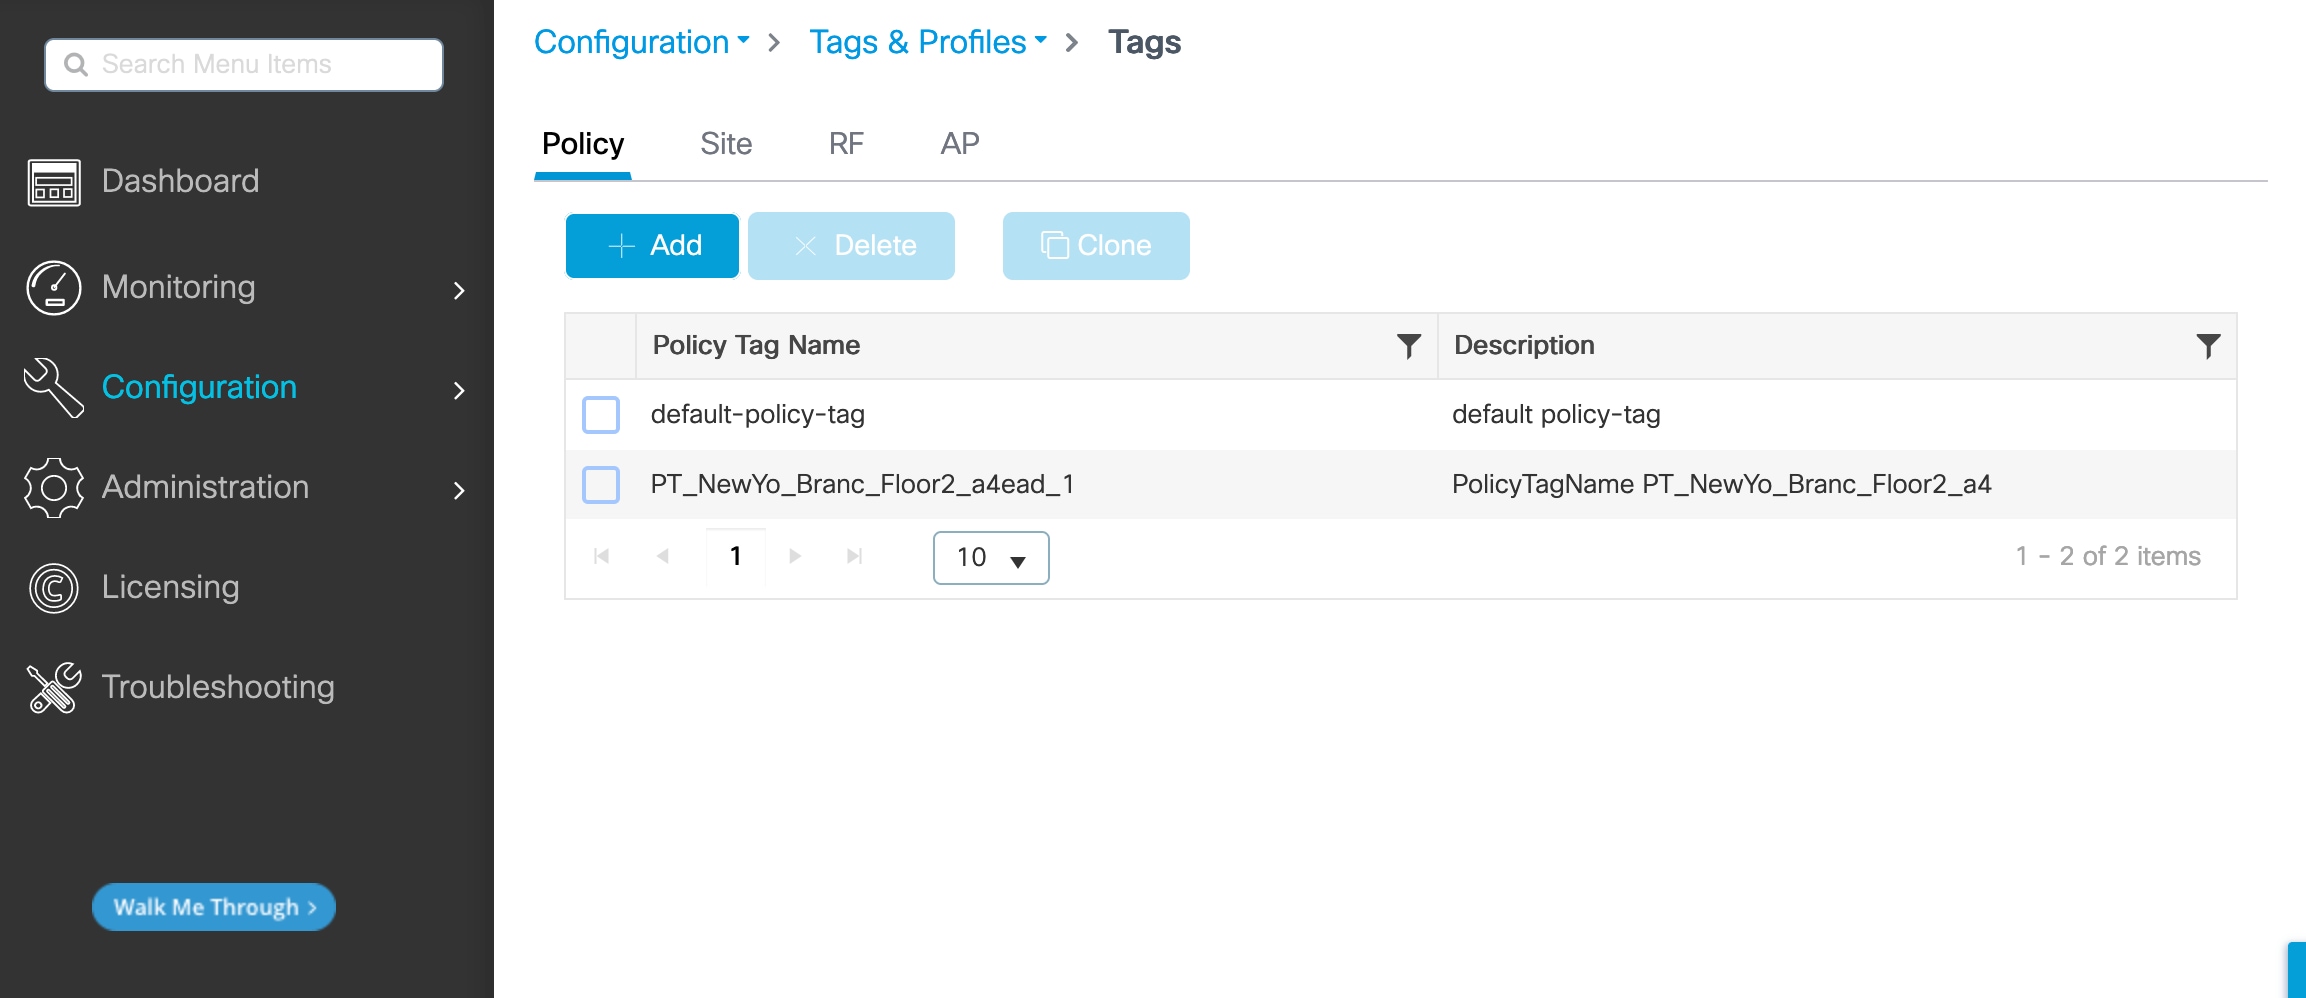Switch to the Site tab
The width and height of the screenshot is (2306, 998).
pos(726,144)
